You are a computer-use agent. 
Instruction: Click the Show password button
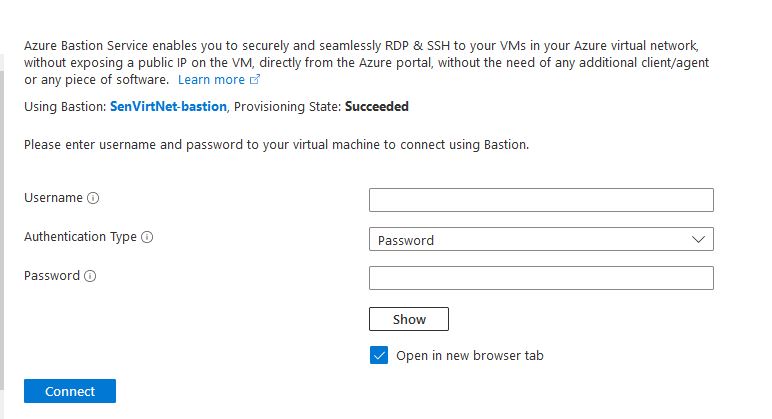pos(408,319)
